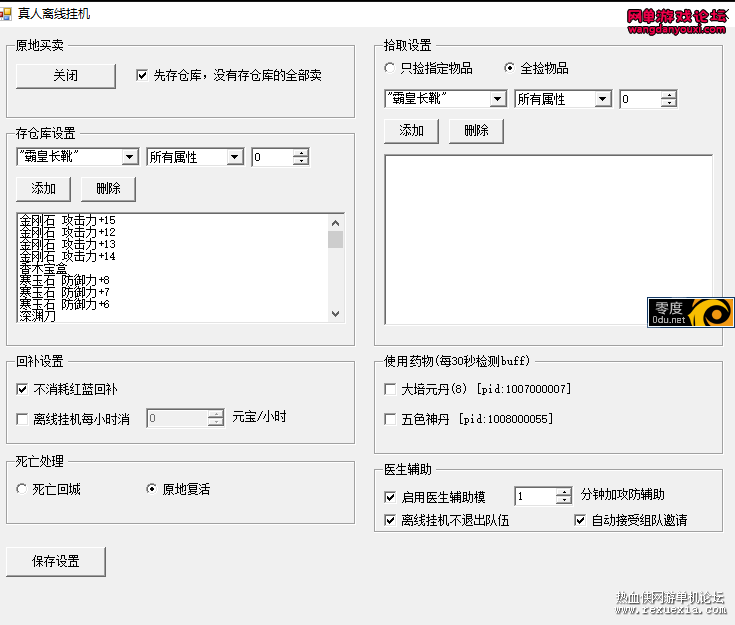Click the value field in 拾取设置
Image resolution: width=735 pixels, height=625 pixels.
coord(640,99)
